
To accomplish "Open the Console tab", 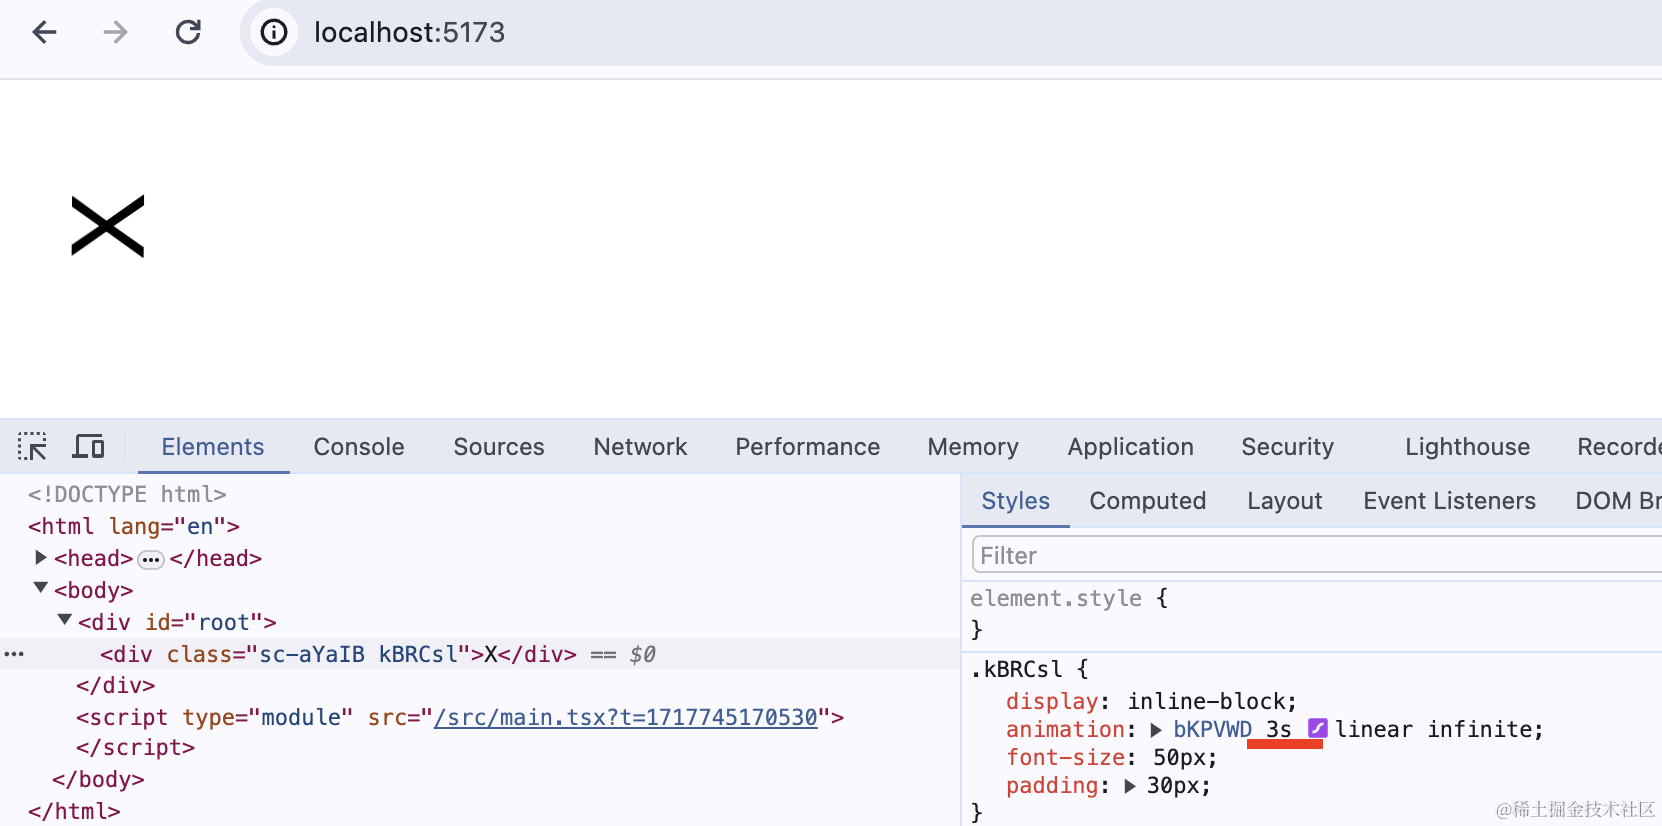I will point(359,447).
